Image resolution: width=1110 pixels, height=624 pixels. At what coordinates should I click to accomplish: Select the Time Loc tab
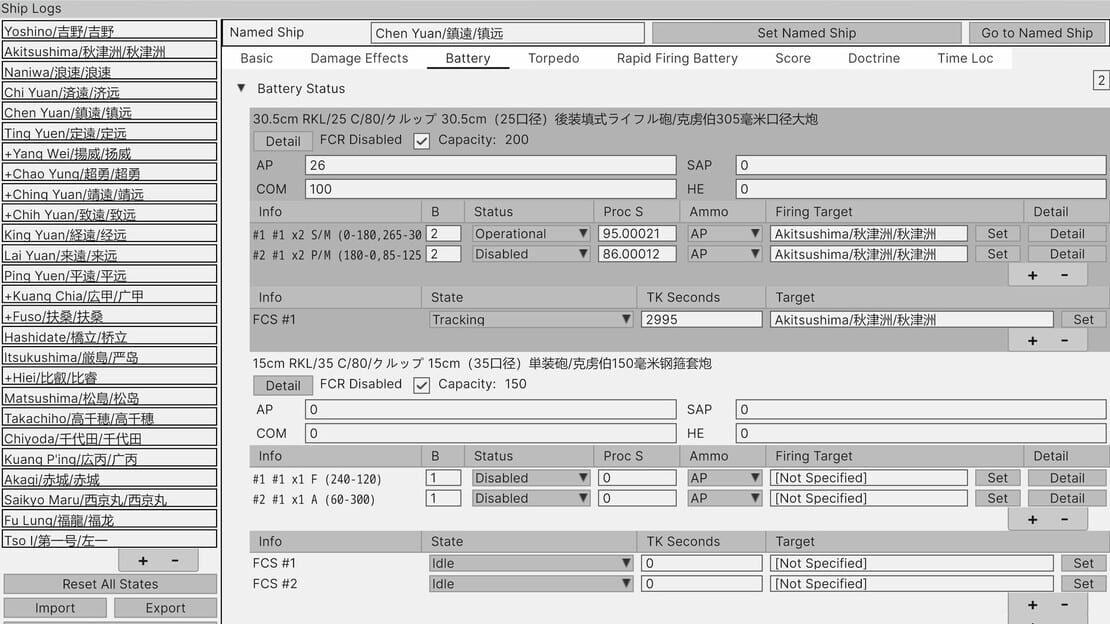(x=965, y=58)
